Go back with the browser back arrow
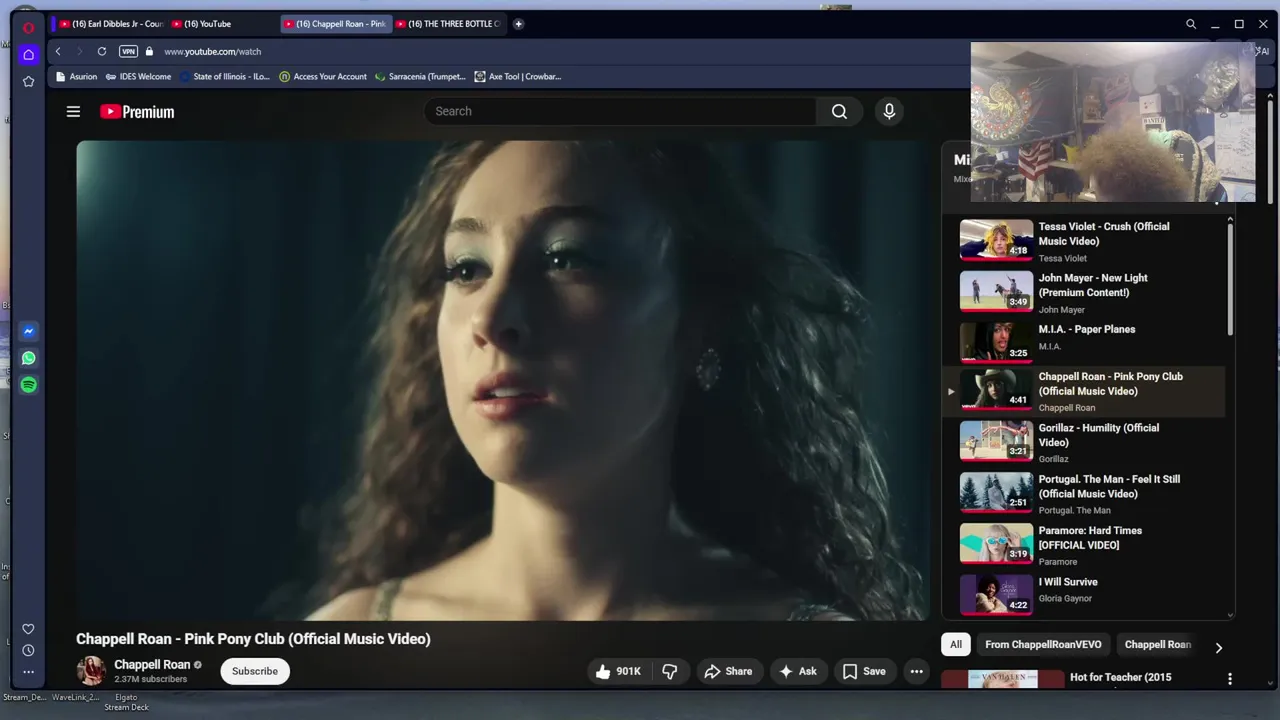Screen dimensions: 1280x720 (58, 51)
